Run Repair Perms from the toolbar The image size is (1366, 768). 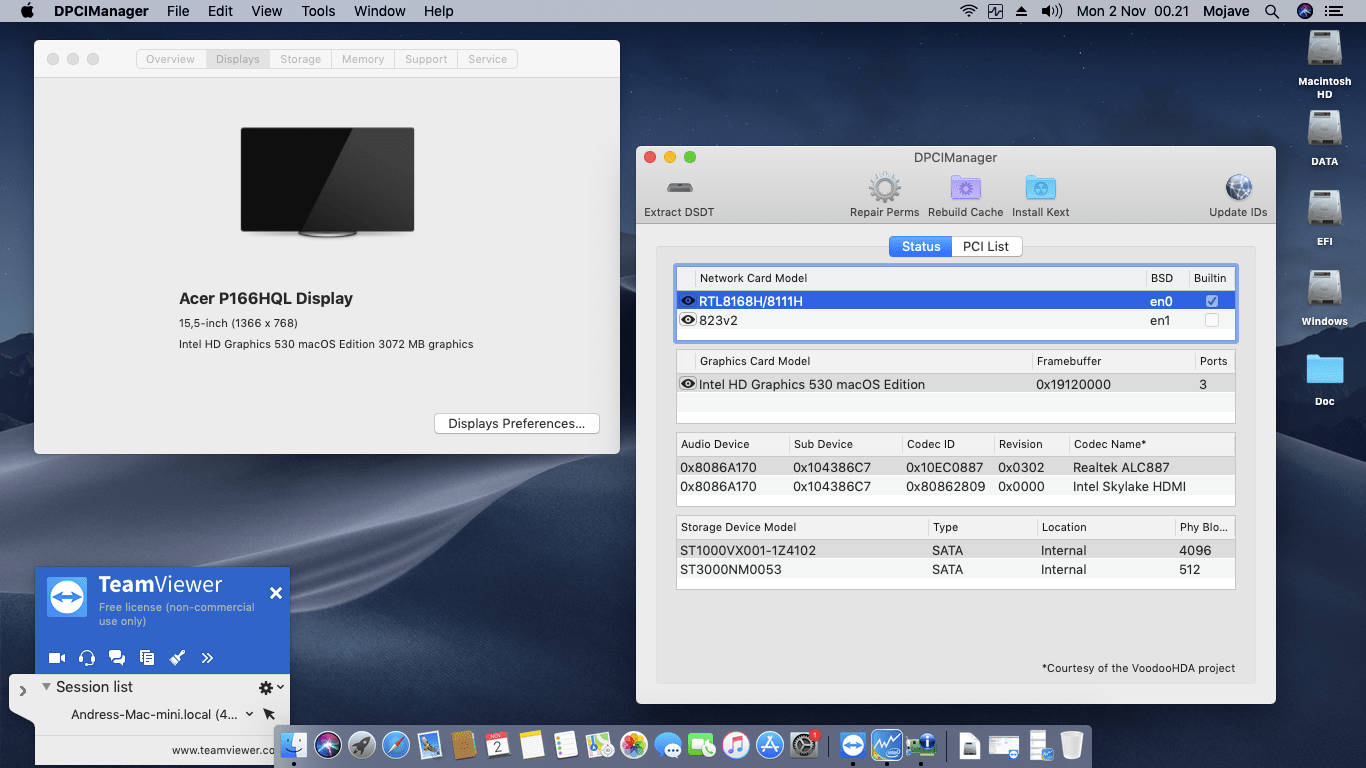884,188
